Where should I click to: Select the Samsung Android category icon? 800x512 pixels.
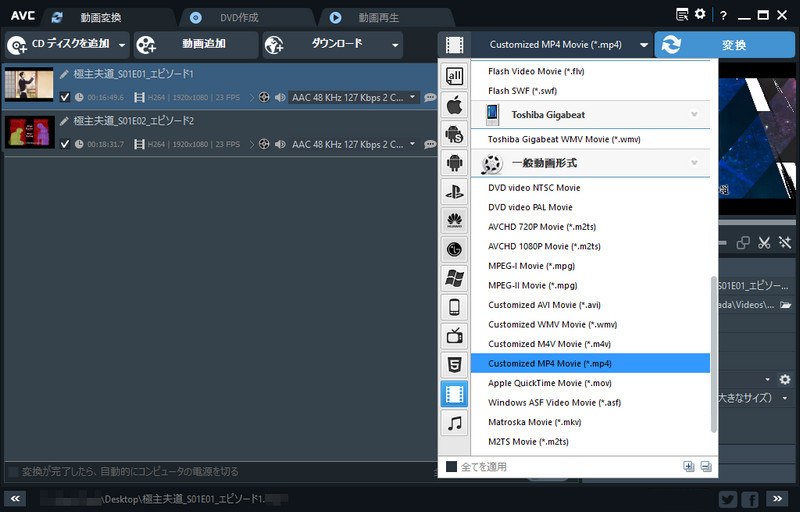(x=454, y=134)
